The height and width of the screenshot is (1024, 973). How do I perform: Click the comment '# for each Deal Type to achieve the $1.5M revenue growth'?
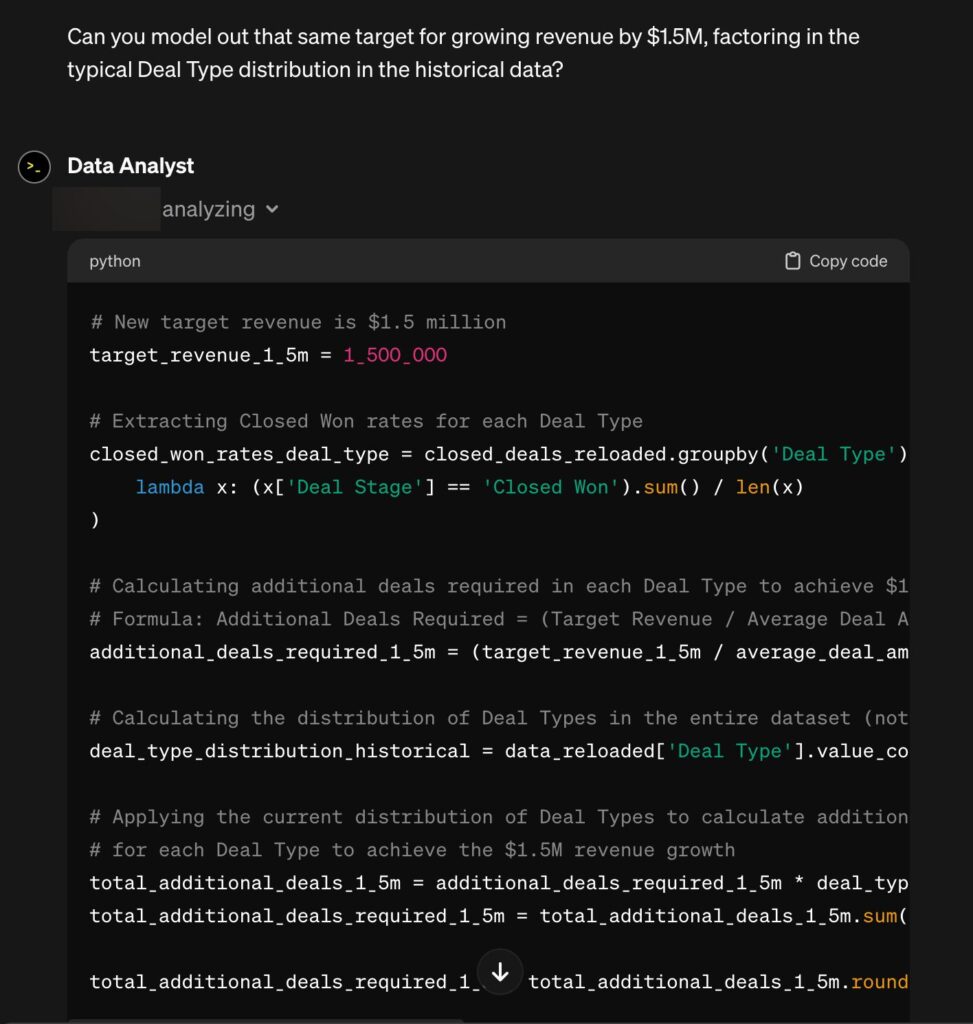413,850
